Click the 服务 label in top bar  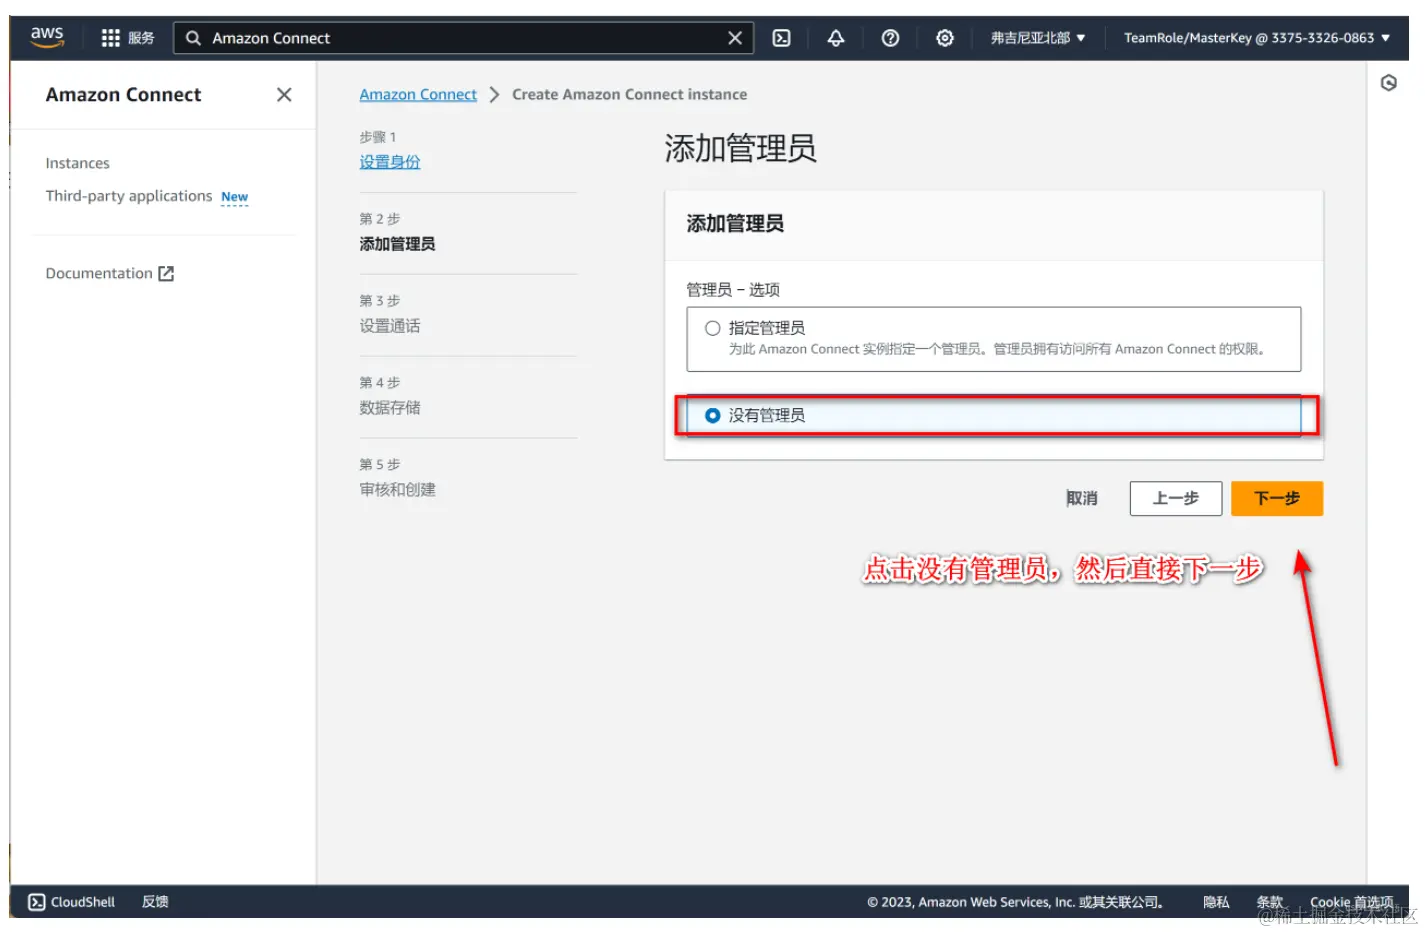(141, 38)
